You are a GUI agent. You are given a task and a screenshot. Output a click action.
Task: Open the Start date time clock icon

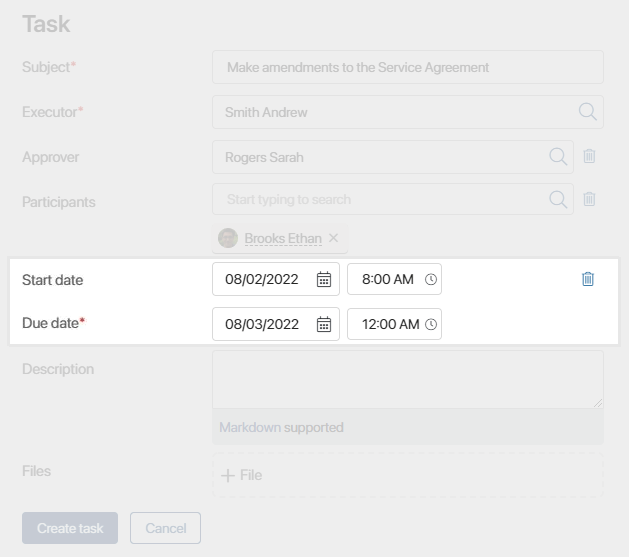tap(431, 280)
